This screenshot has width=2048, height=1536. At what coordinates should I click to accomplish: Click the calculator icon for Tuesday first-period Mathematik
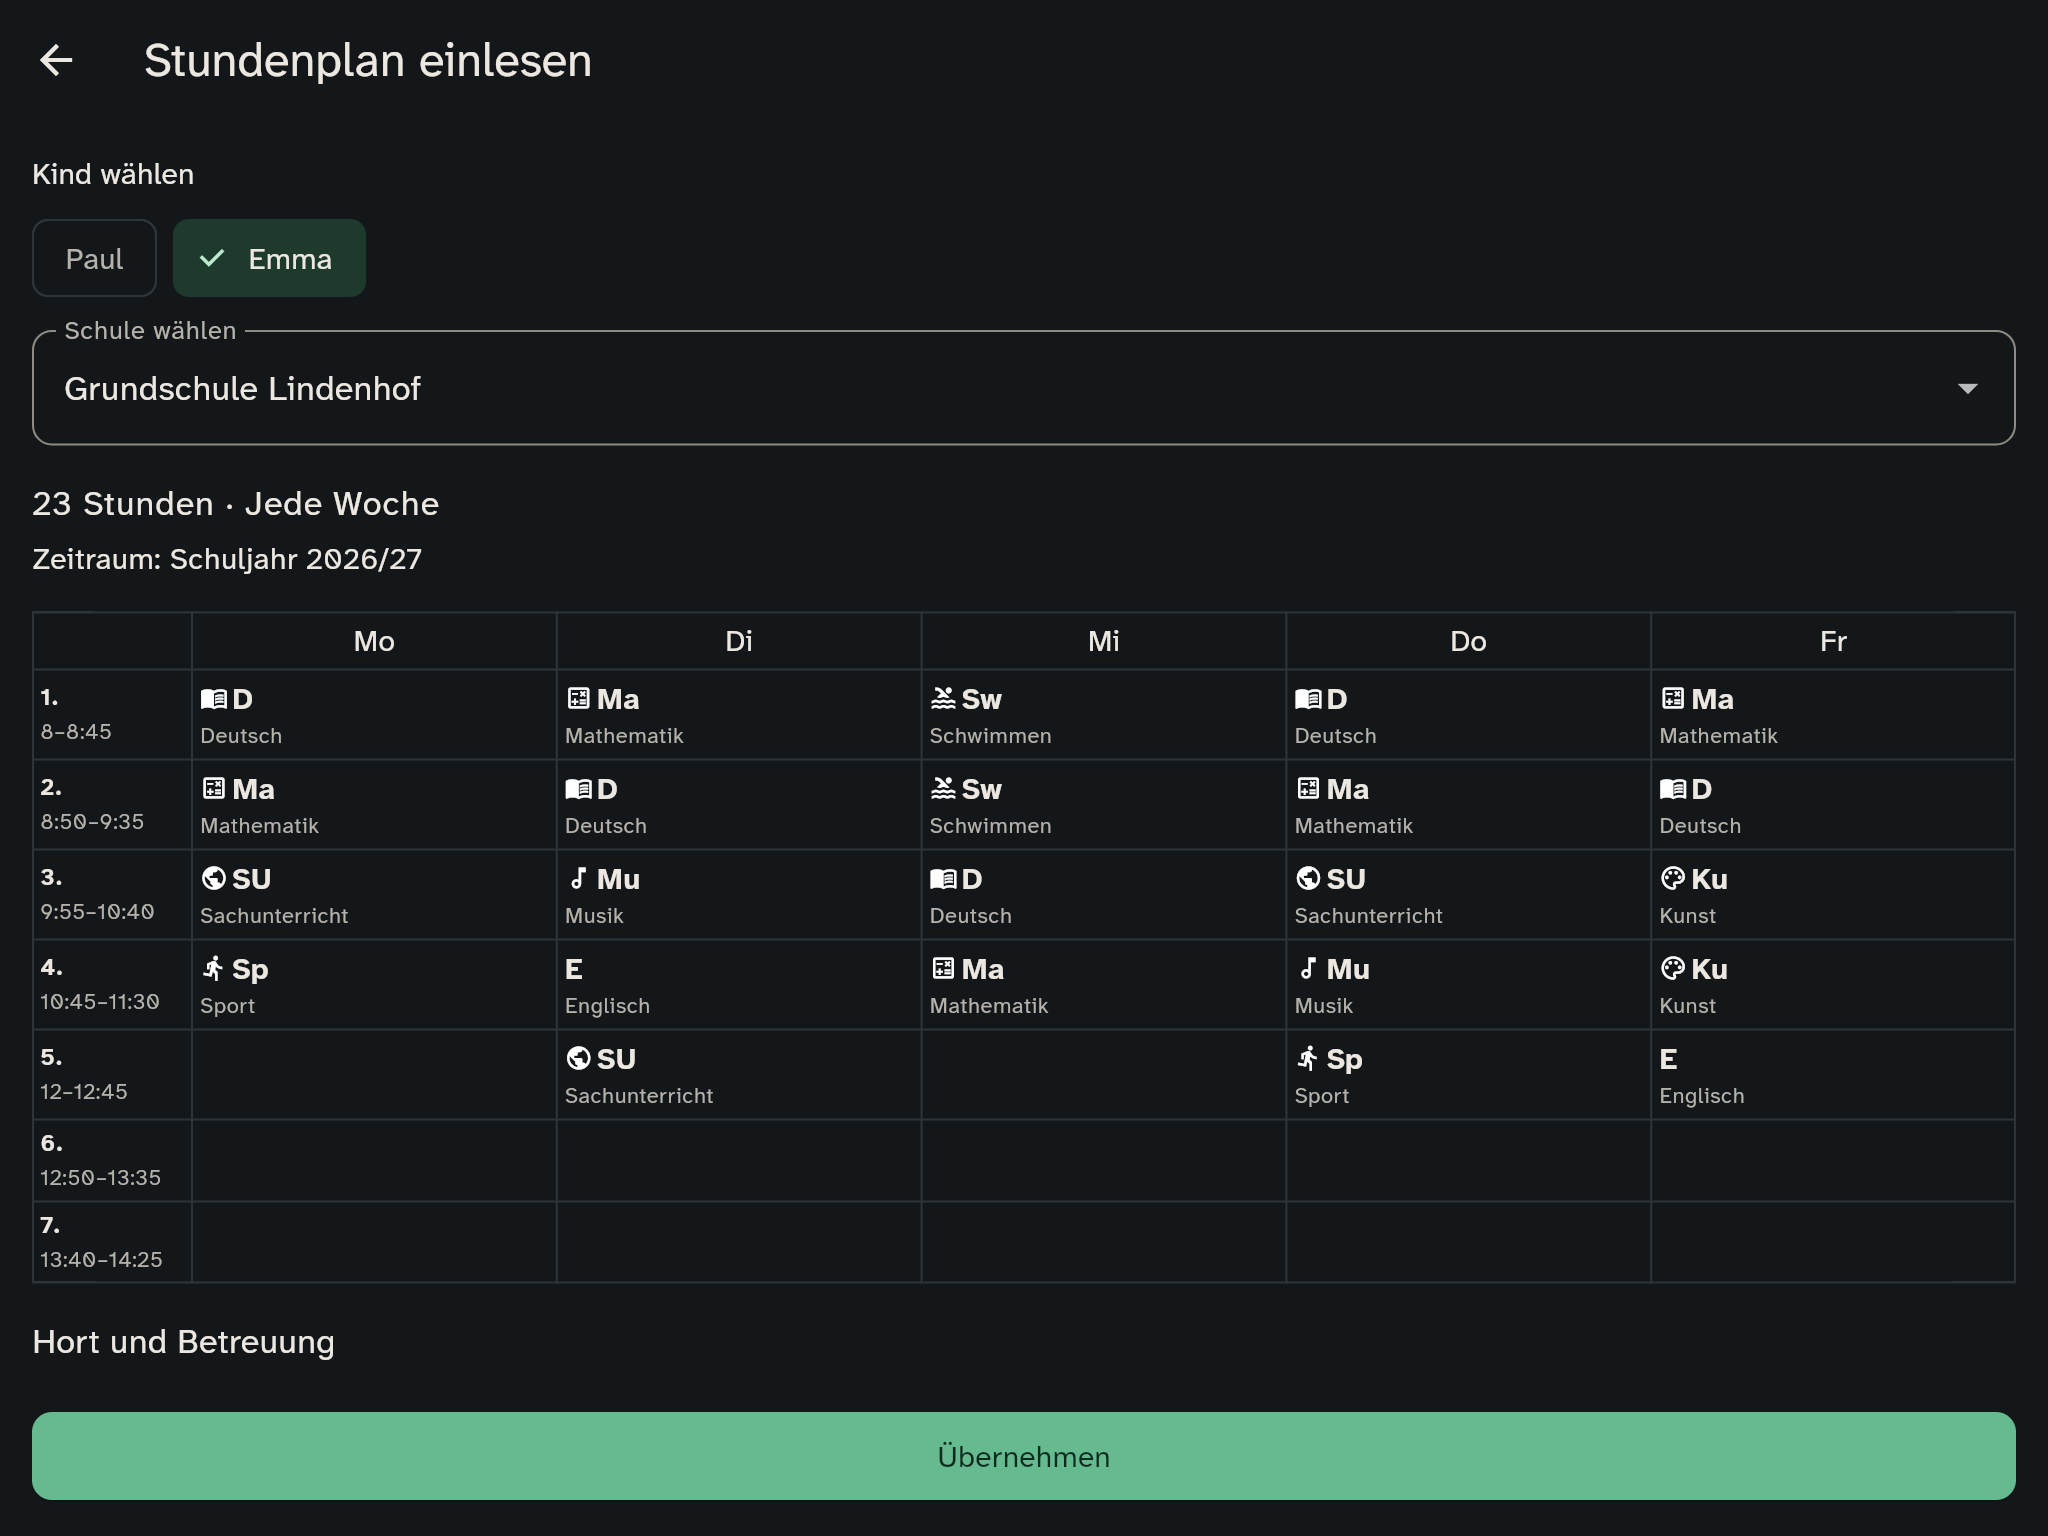point(578,699)
